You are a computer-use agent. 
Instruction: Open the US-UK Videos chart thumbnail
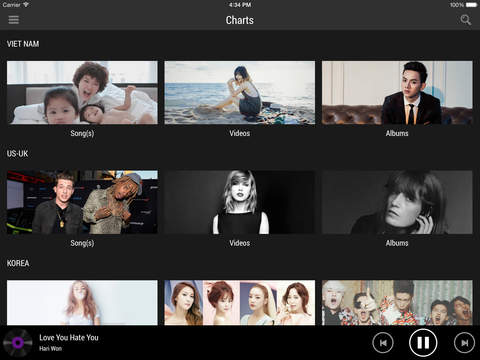point(240,202)
